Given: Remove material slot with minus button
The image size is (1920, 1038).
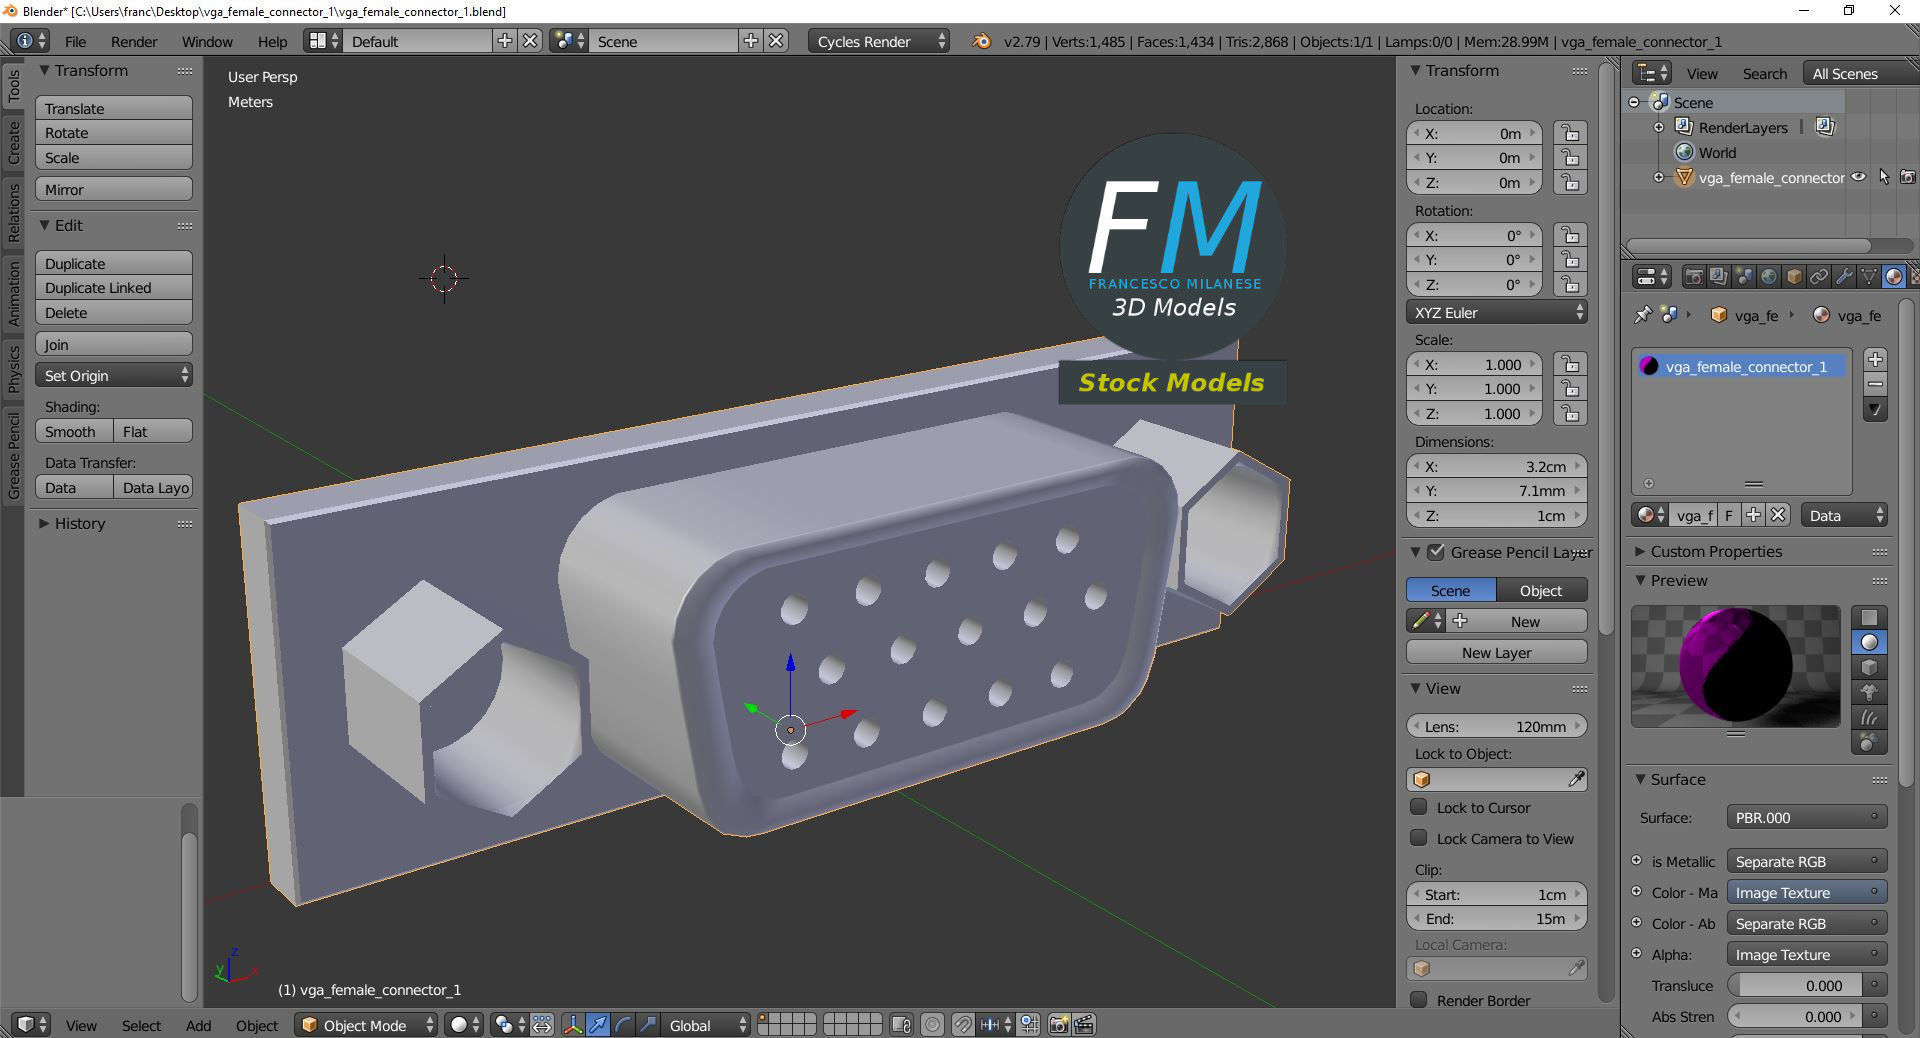Looking at the screenshot, I should pyautogui.click(x=1875, y=384).
